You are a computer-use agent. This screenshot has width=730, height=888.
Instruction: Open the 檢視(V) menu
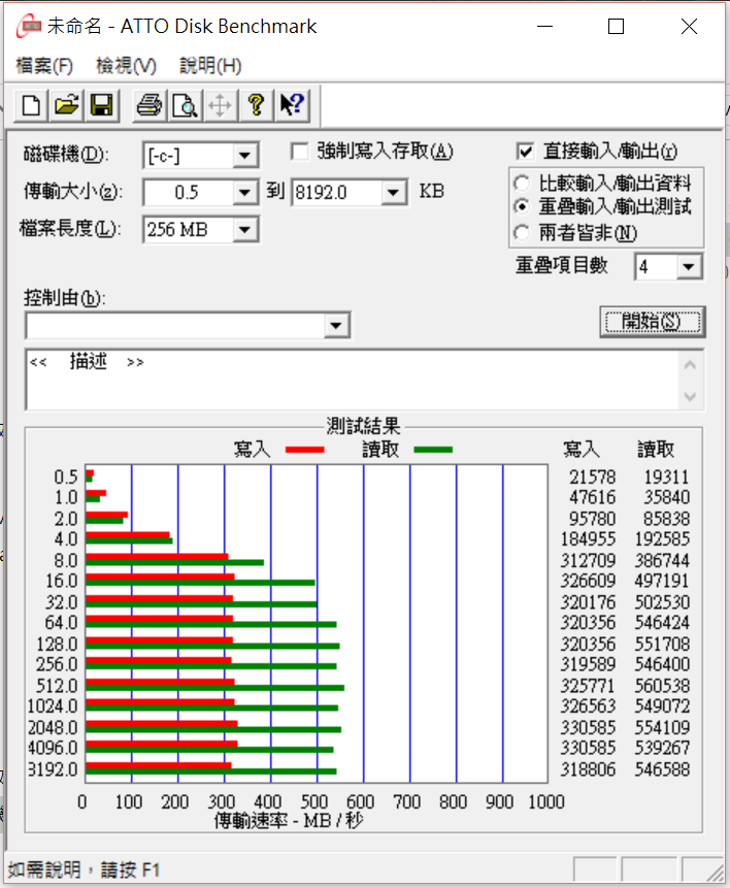(x=126, y=66)
